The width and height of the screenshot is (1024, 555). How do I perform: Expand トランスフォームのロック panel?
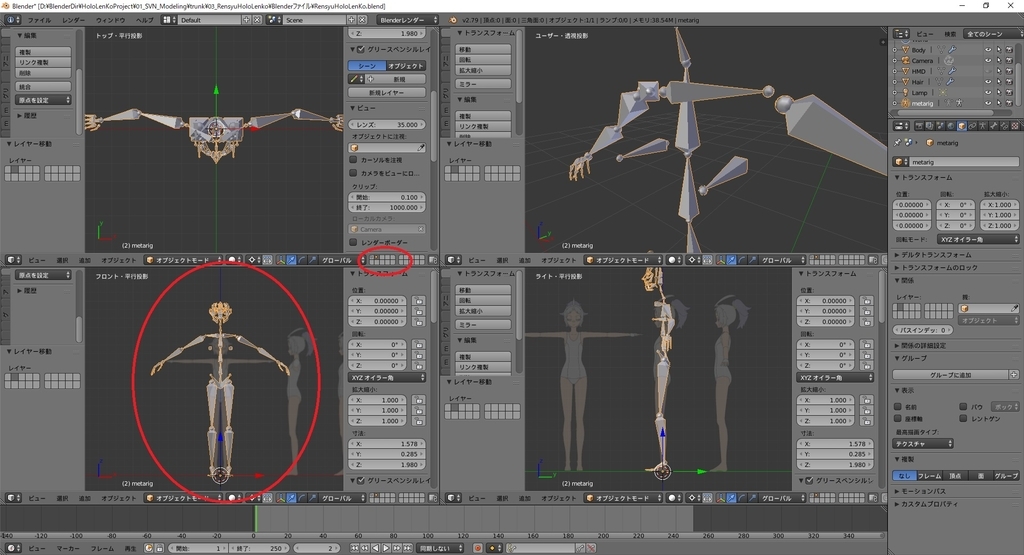[x=936, y=268]
